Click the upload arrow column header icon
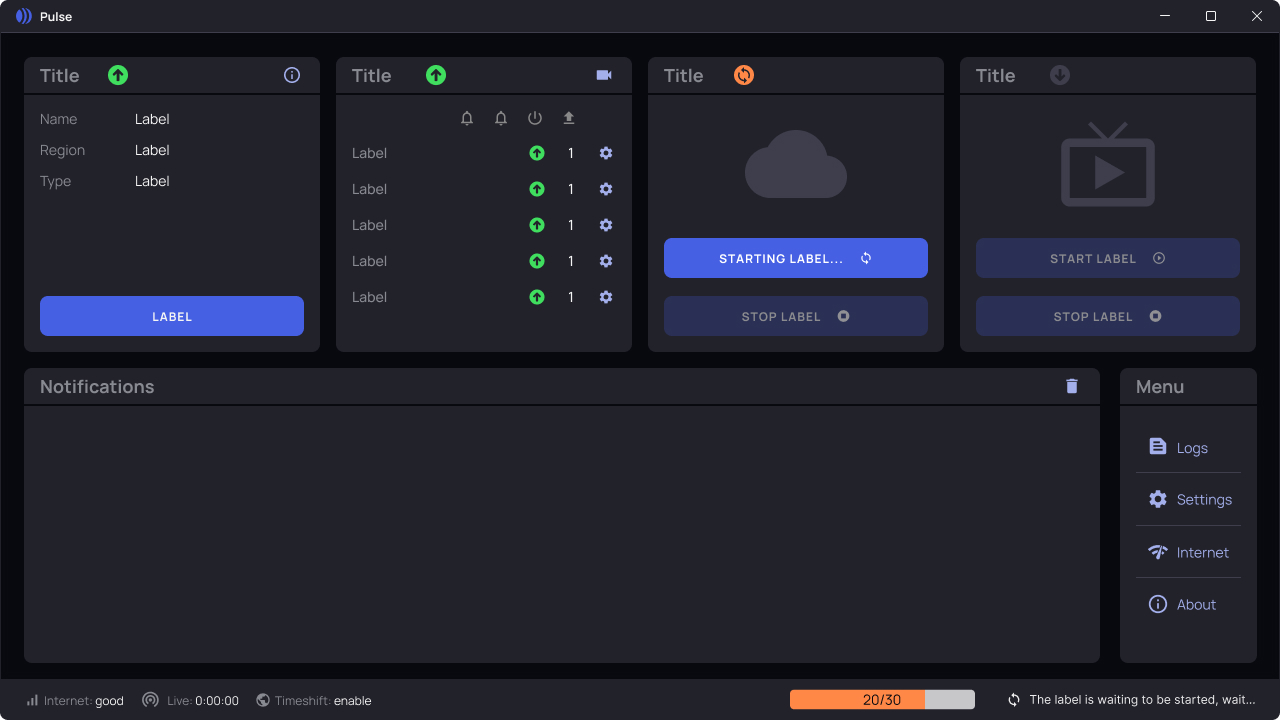 [569, 118]
